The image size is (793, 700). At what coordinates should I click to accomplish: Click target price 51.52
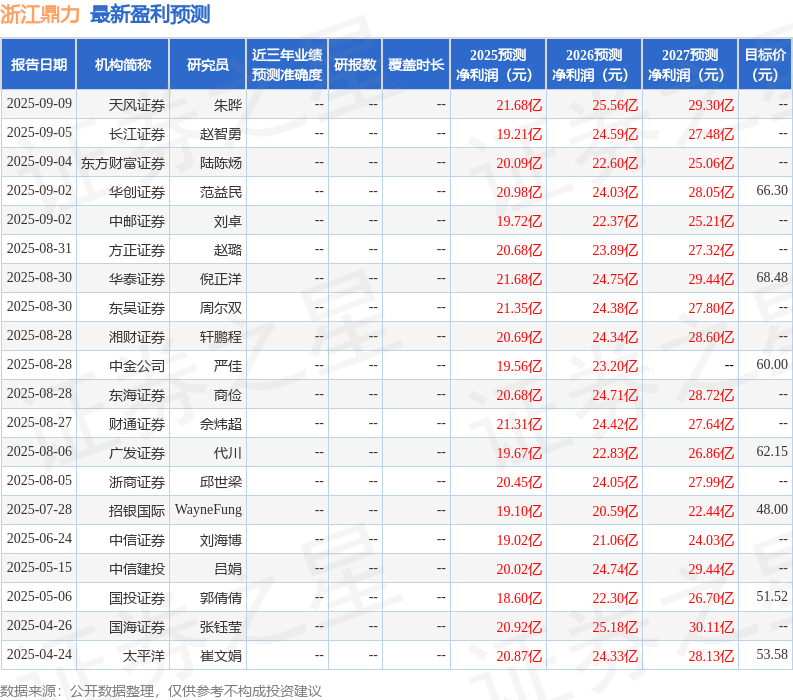click(772, 596)
